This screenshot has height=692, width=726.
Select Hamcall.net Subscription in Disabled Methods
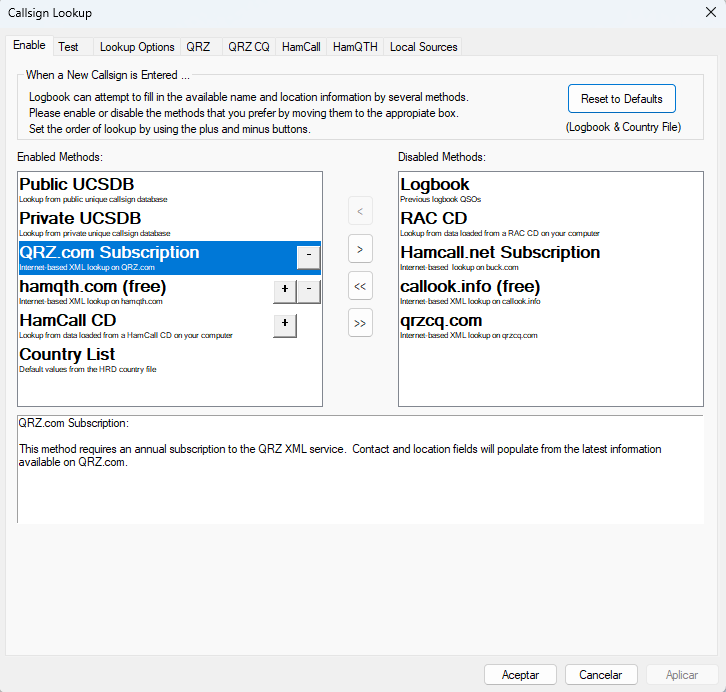551,258
